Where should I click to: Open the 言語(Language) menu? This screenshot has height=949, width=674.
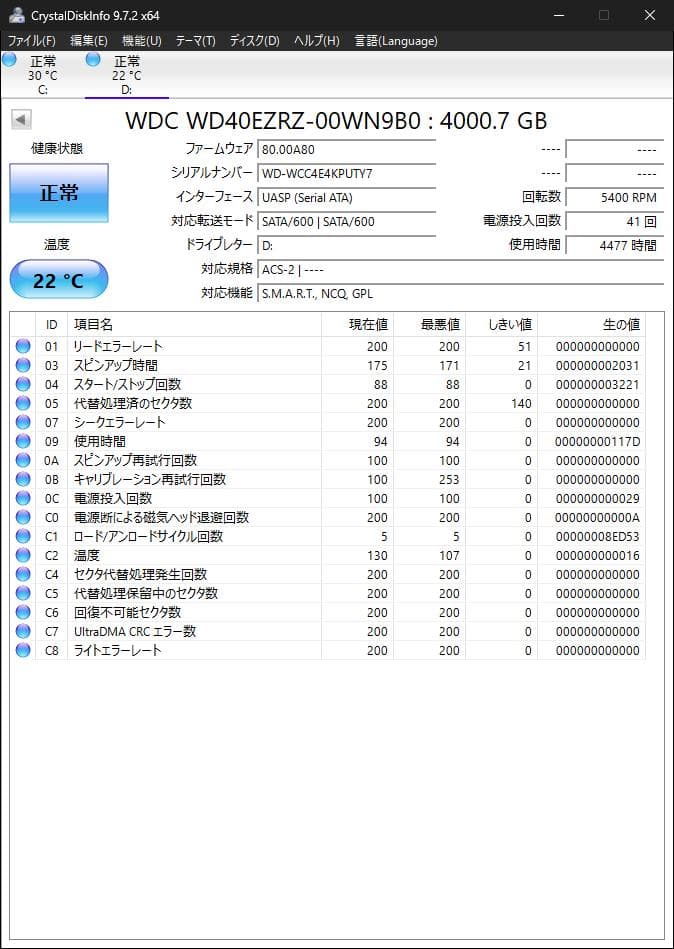click(x=396, y=41)
